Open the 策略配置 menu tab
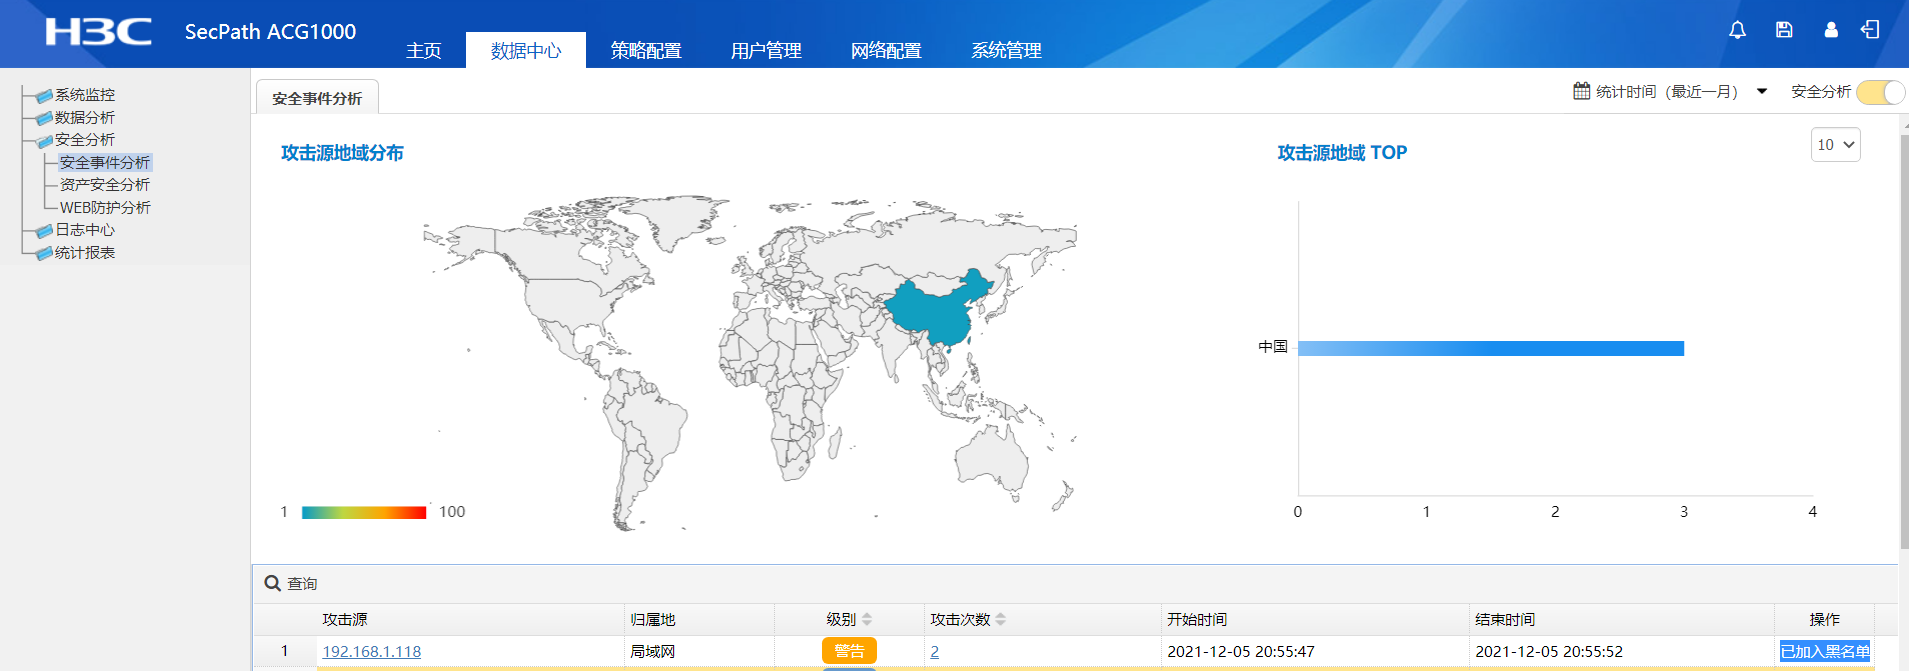1909x671 pixels. point(646,50)
